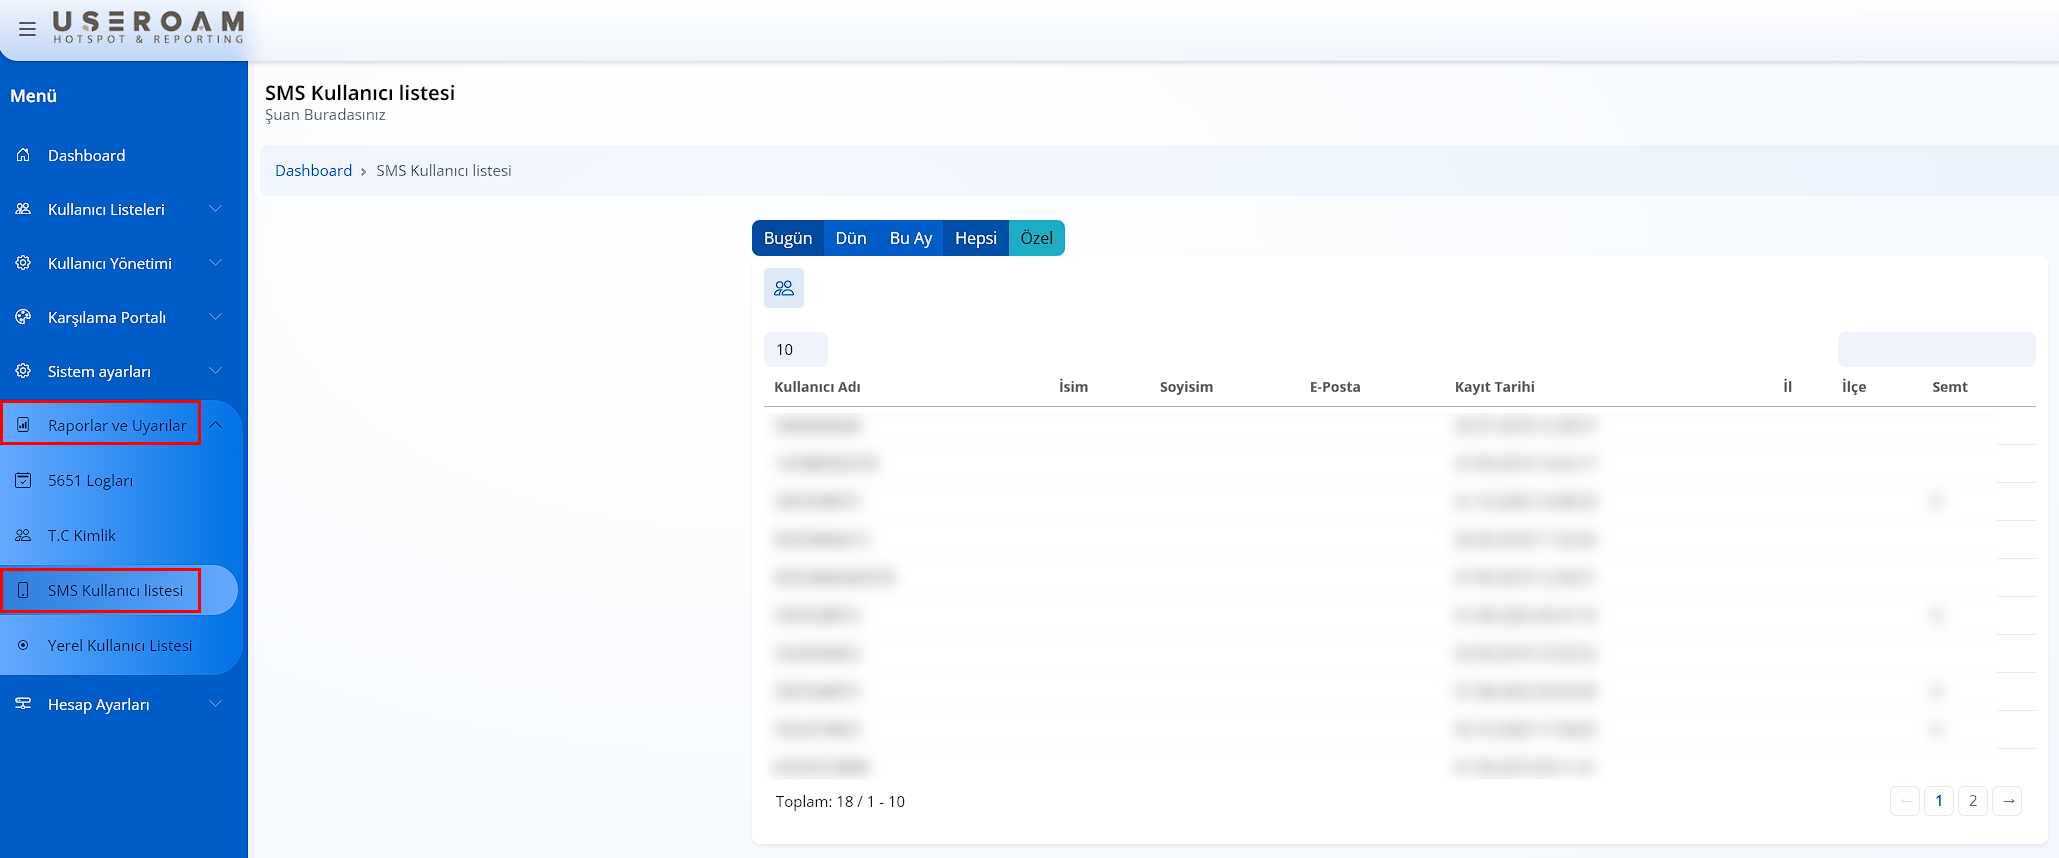Choose the Özel custom date filter
Viewport: 2059px width, 858px height.
[1036, 238]
